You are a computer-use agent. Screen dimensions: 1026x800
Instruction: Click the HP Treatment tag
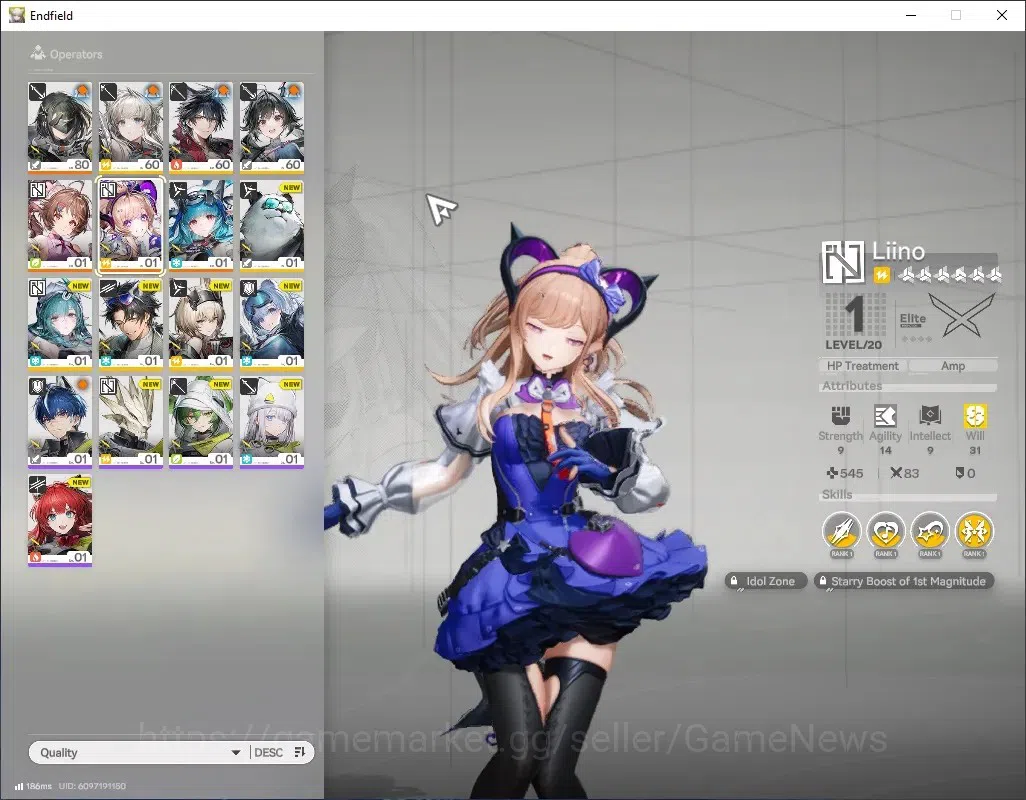tap(862, 366)
